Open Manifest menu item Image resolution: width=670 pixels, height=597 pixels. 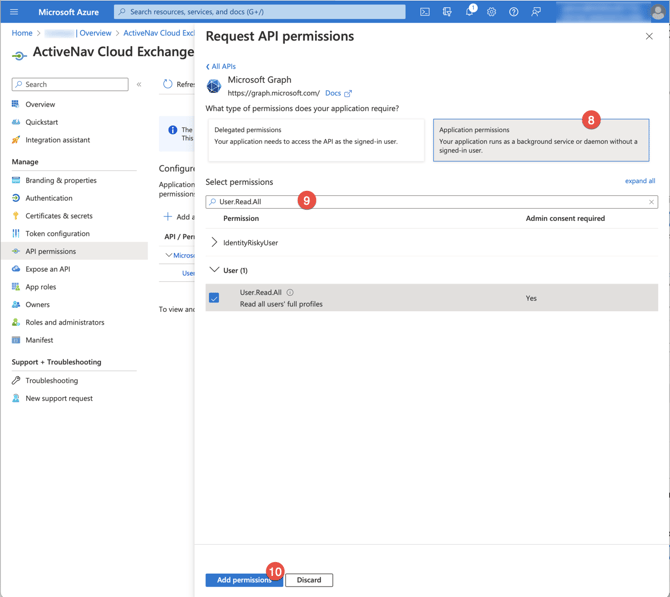click(39, 340)
